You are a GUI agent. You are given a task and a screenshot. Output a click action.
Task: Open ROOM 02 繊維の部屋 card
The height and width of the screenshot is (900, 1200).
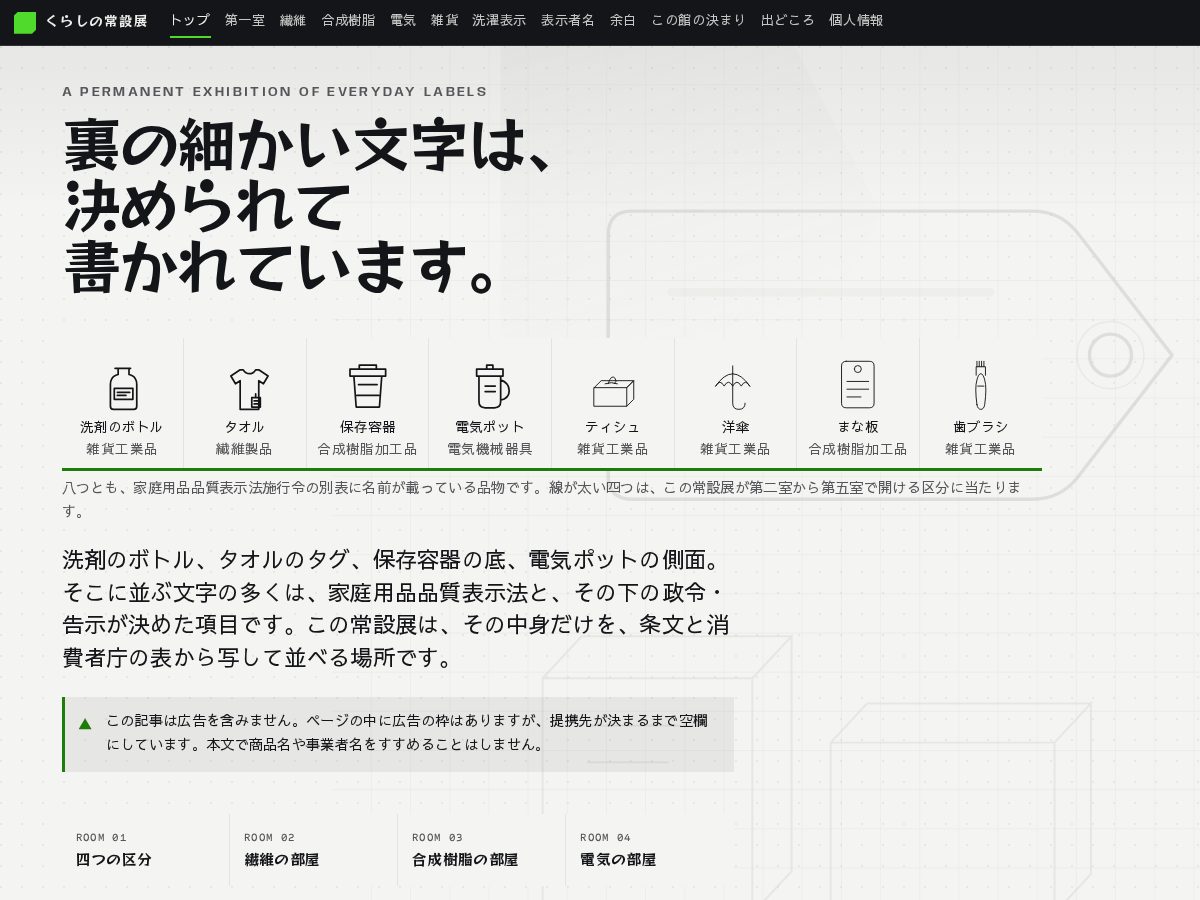314,850
